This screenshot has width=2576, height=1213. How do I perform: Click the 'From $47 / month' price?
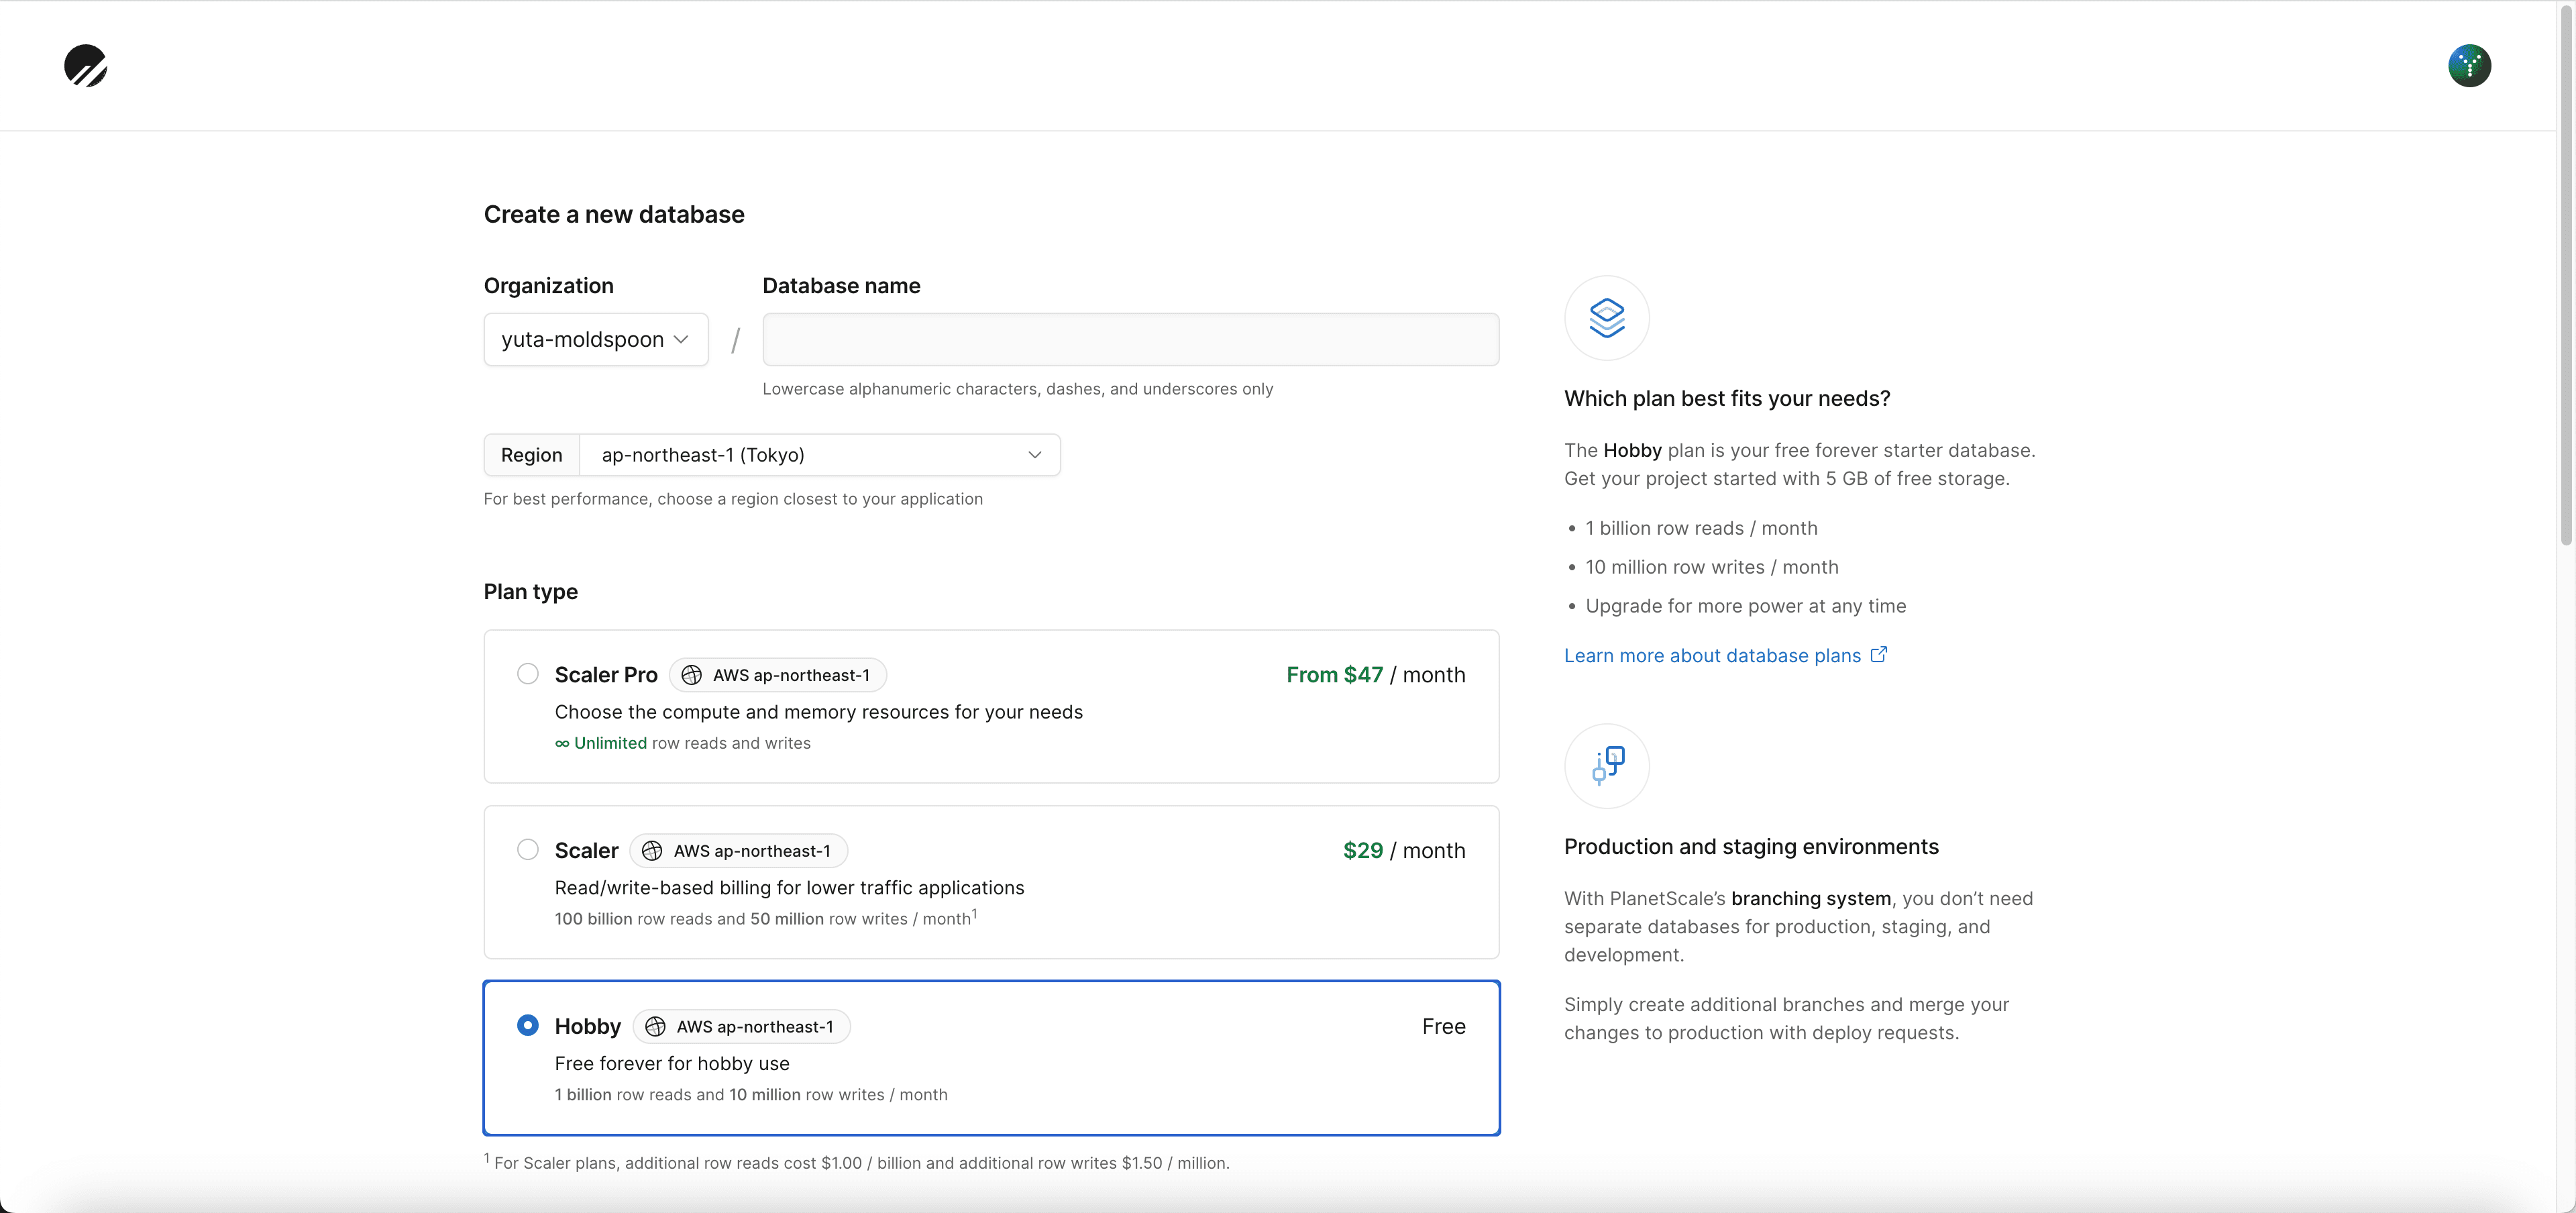click(x=1376, y=675)
